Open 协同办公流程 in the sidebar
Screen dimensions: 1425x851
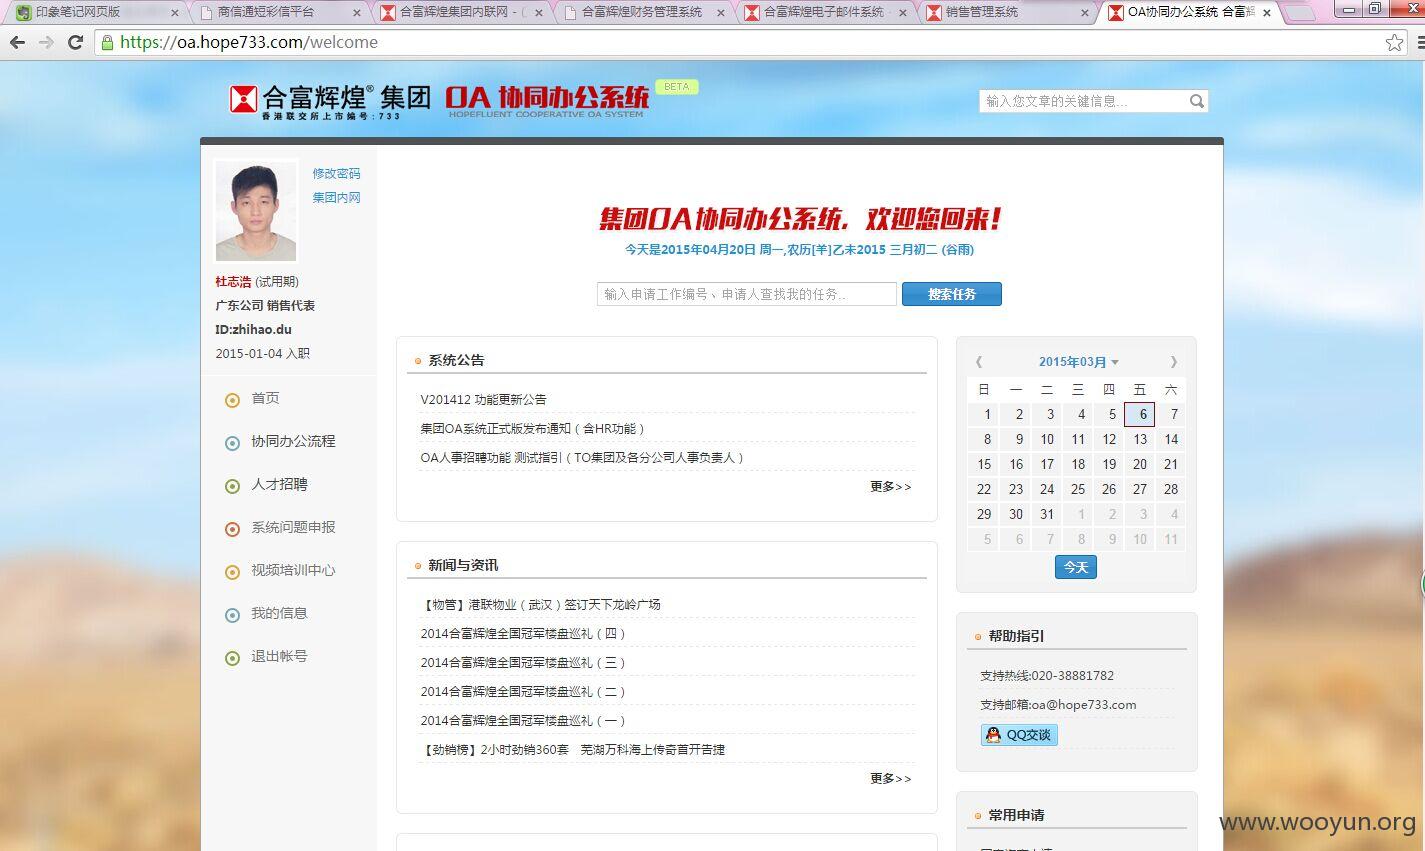293,441
